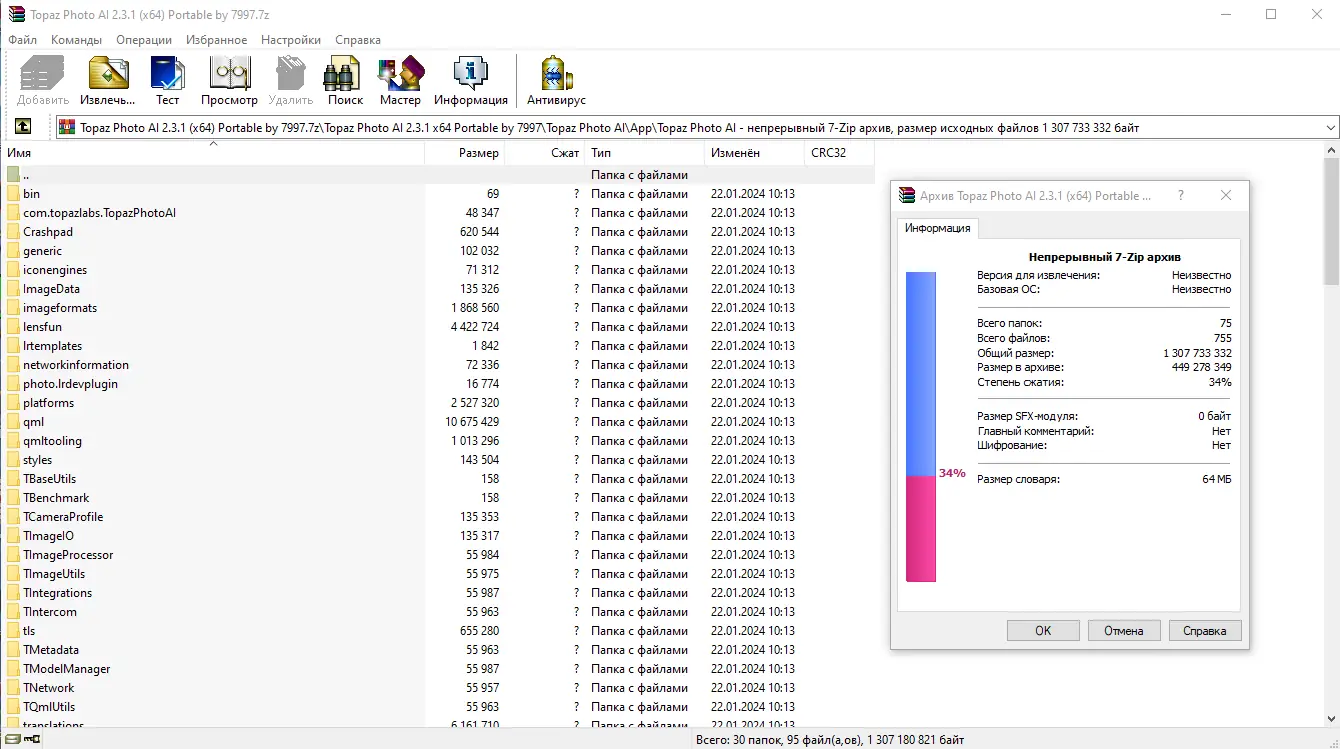
Task: Sort by the CRC32 column header
Action: point(840,153)
